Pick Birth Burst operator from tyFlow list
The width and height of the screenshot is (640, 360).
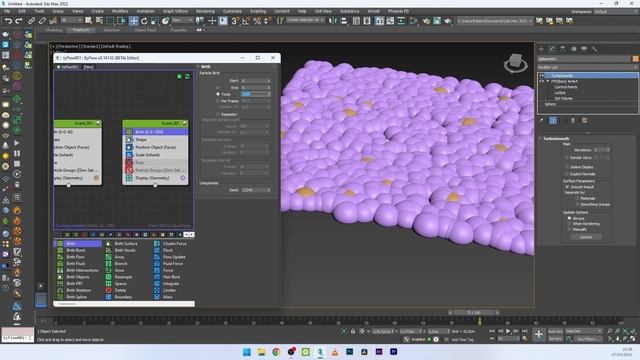[76, 250]
